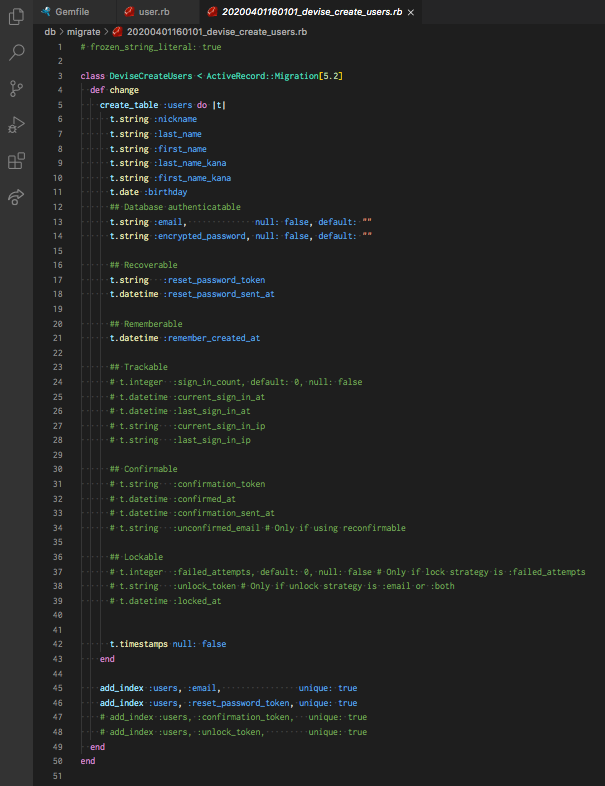Open the Source Control view icon
Screen dimensions: 605x786
click(x=17, y=89)
